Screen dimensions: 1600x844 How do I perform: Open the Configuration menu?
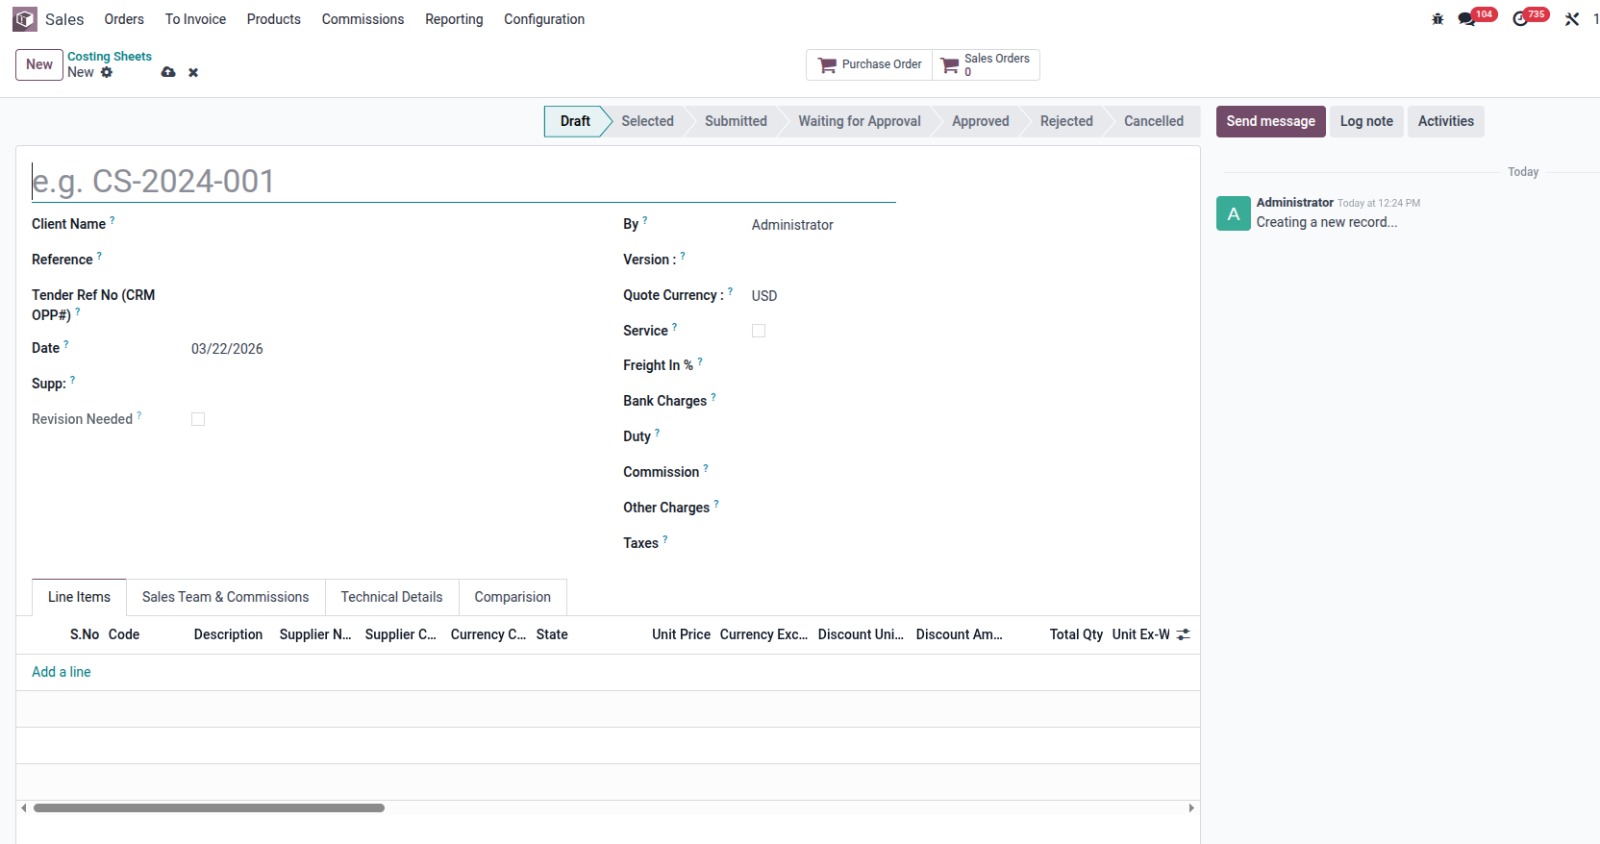[544, 19]
